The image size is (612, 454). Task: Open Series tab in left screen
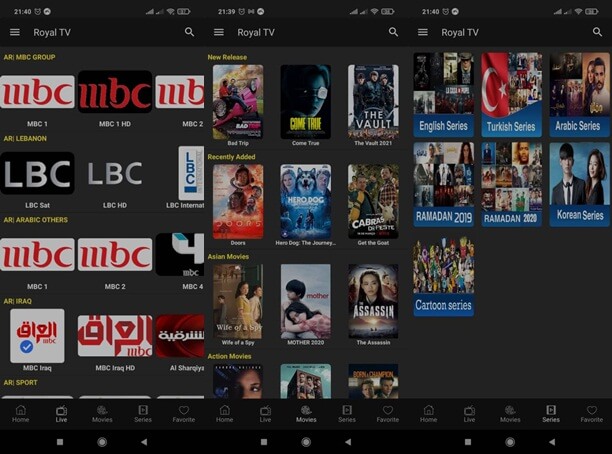(143, 414)
